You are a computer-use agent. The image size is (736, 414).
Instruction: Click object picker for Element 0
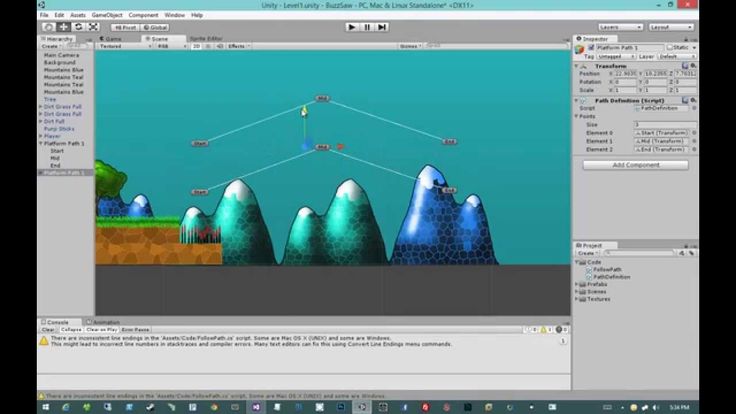(694, 133)
